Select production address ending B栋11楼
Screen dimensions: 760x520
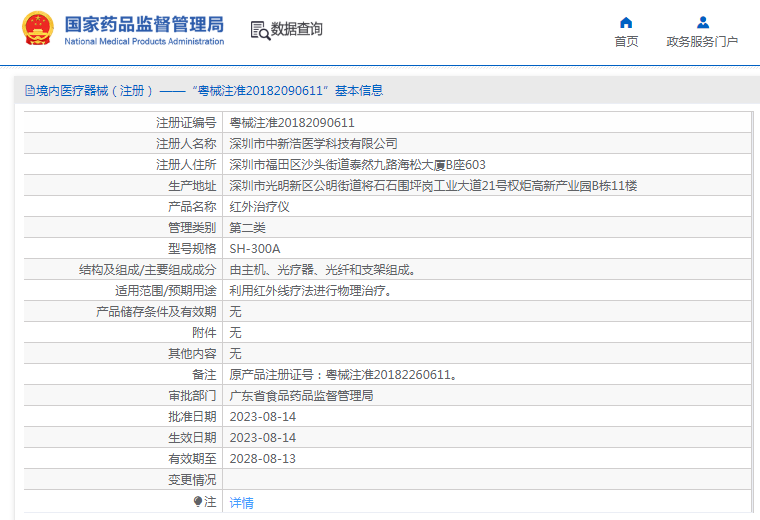click(x=433, y=186)
